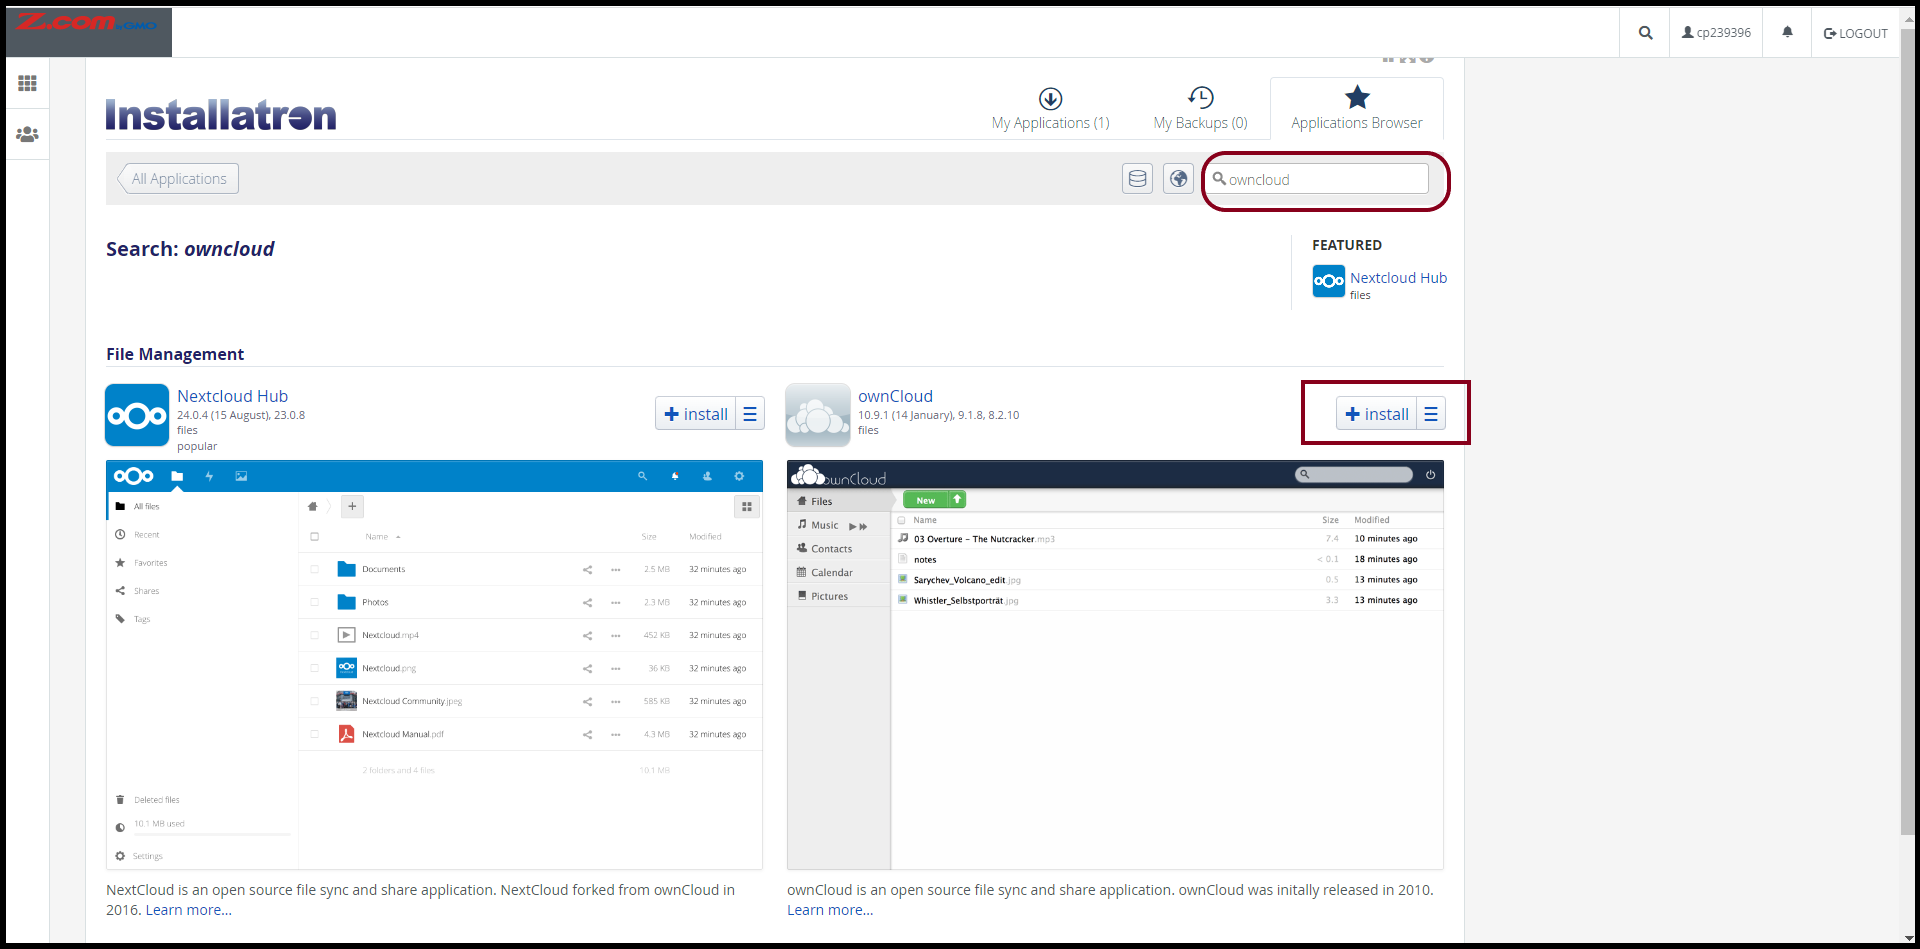Image resolution: width=1920 pixels, height=949 pixels.
Task: Click the Nextcloud Hub app logo
Action: pos(137,415)
